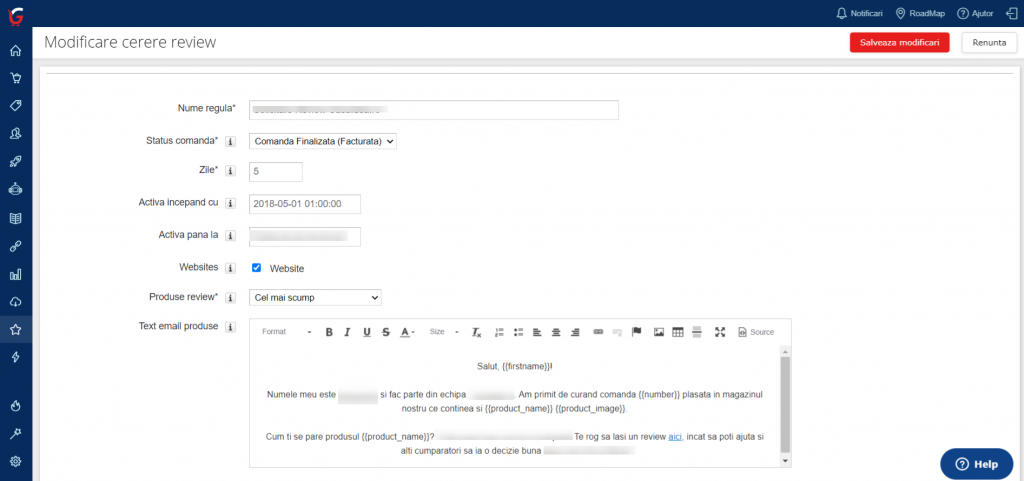Open the chain link sidebar icon

tap(16, 246)
